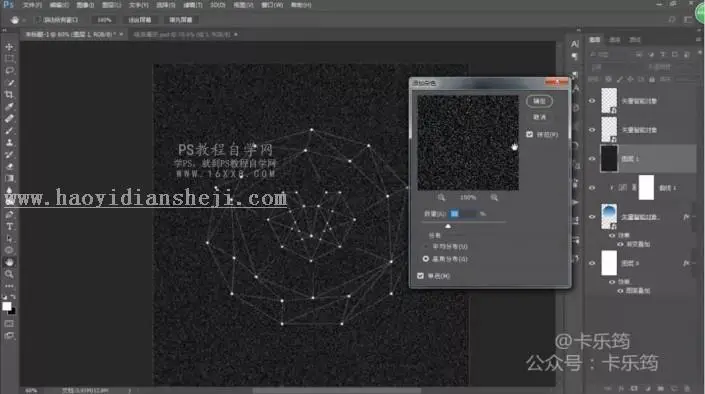
Task: Select the Clone Stamp tool
Action: pyautogui.click(x=9, y=143)
